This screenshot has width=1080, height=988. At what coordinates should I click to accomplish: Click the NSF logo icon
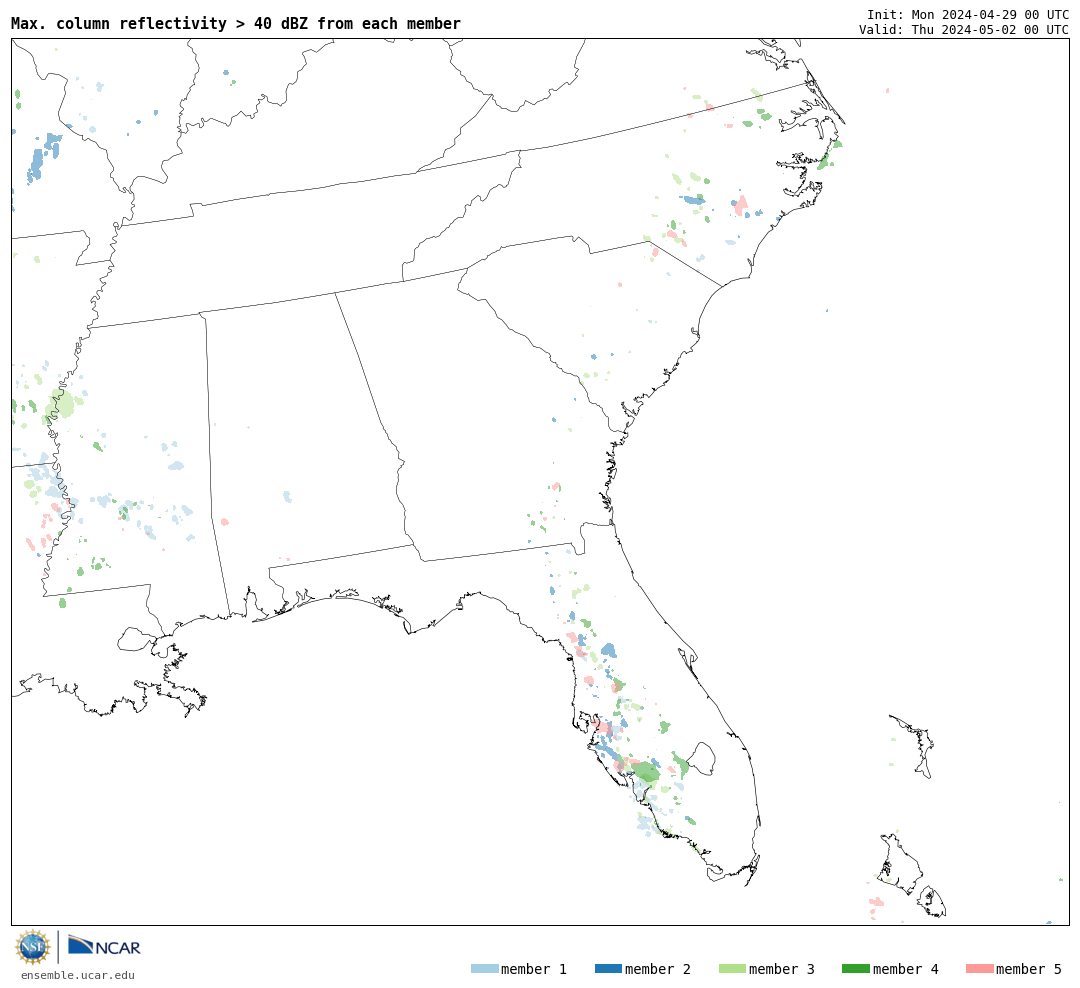point(32,947)
